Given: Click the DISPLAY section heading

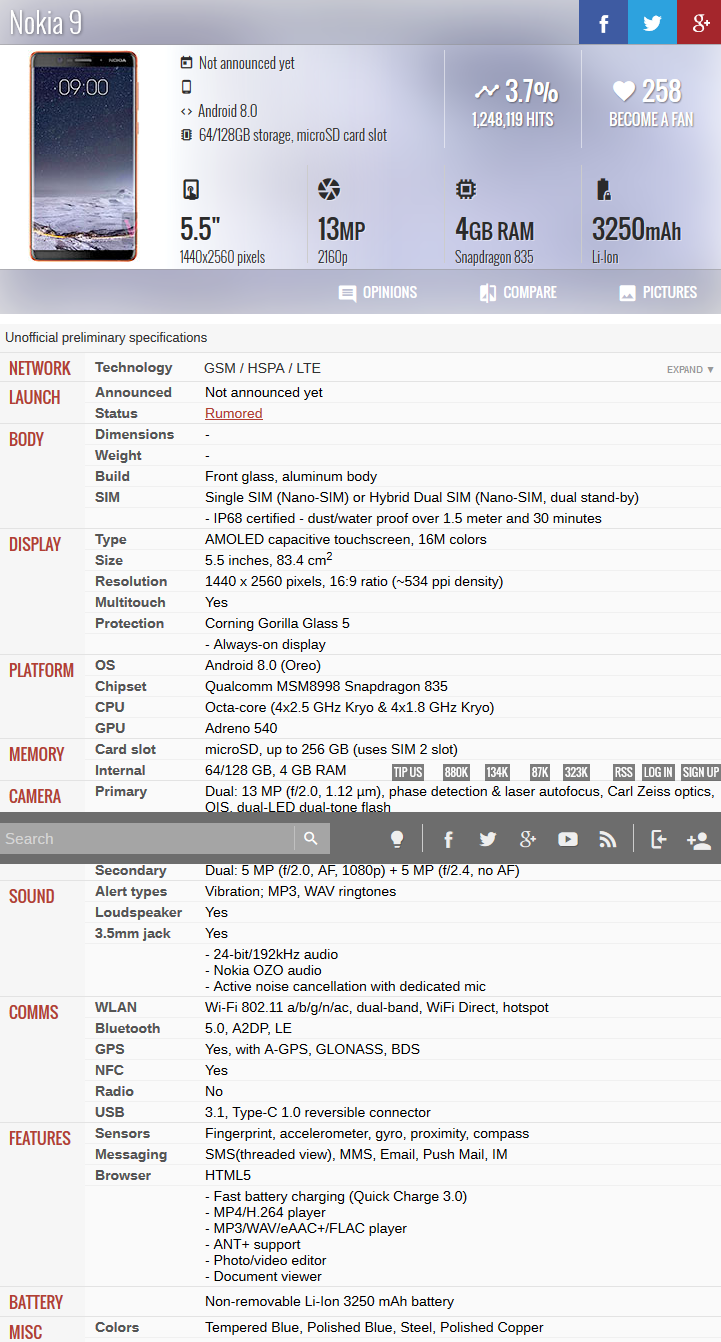Looking at the screenshot, I should 35,544.
